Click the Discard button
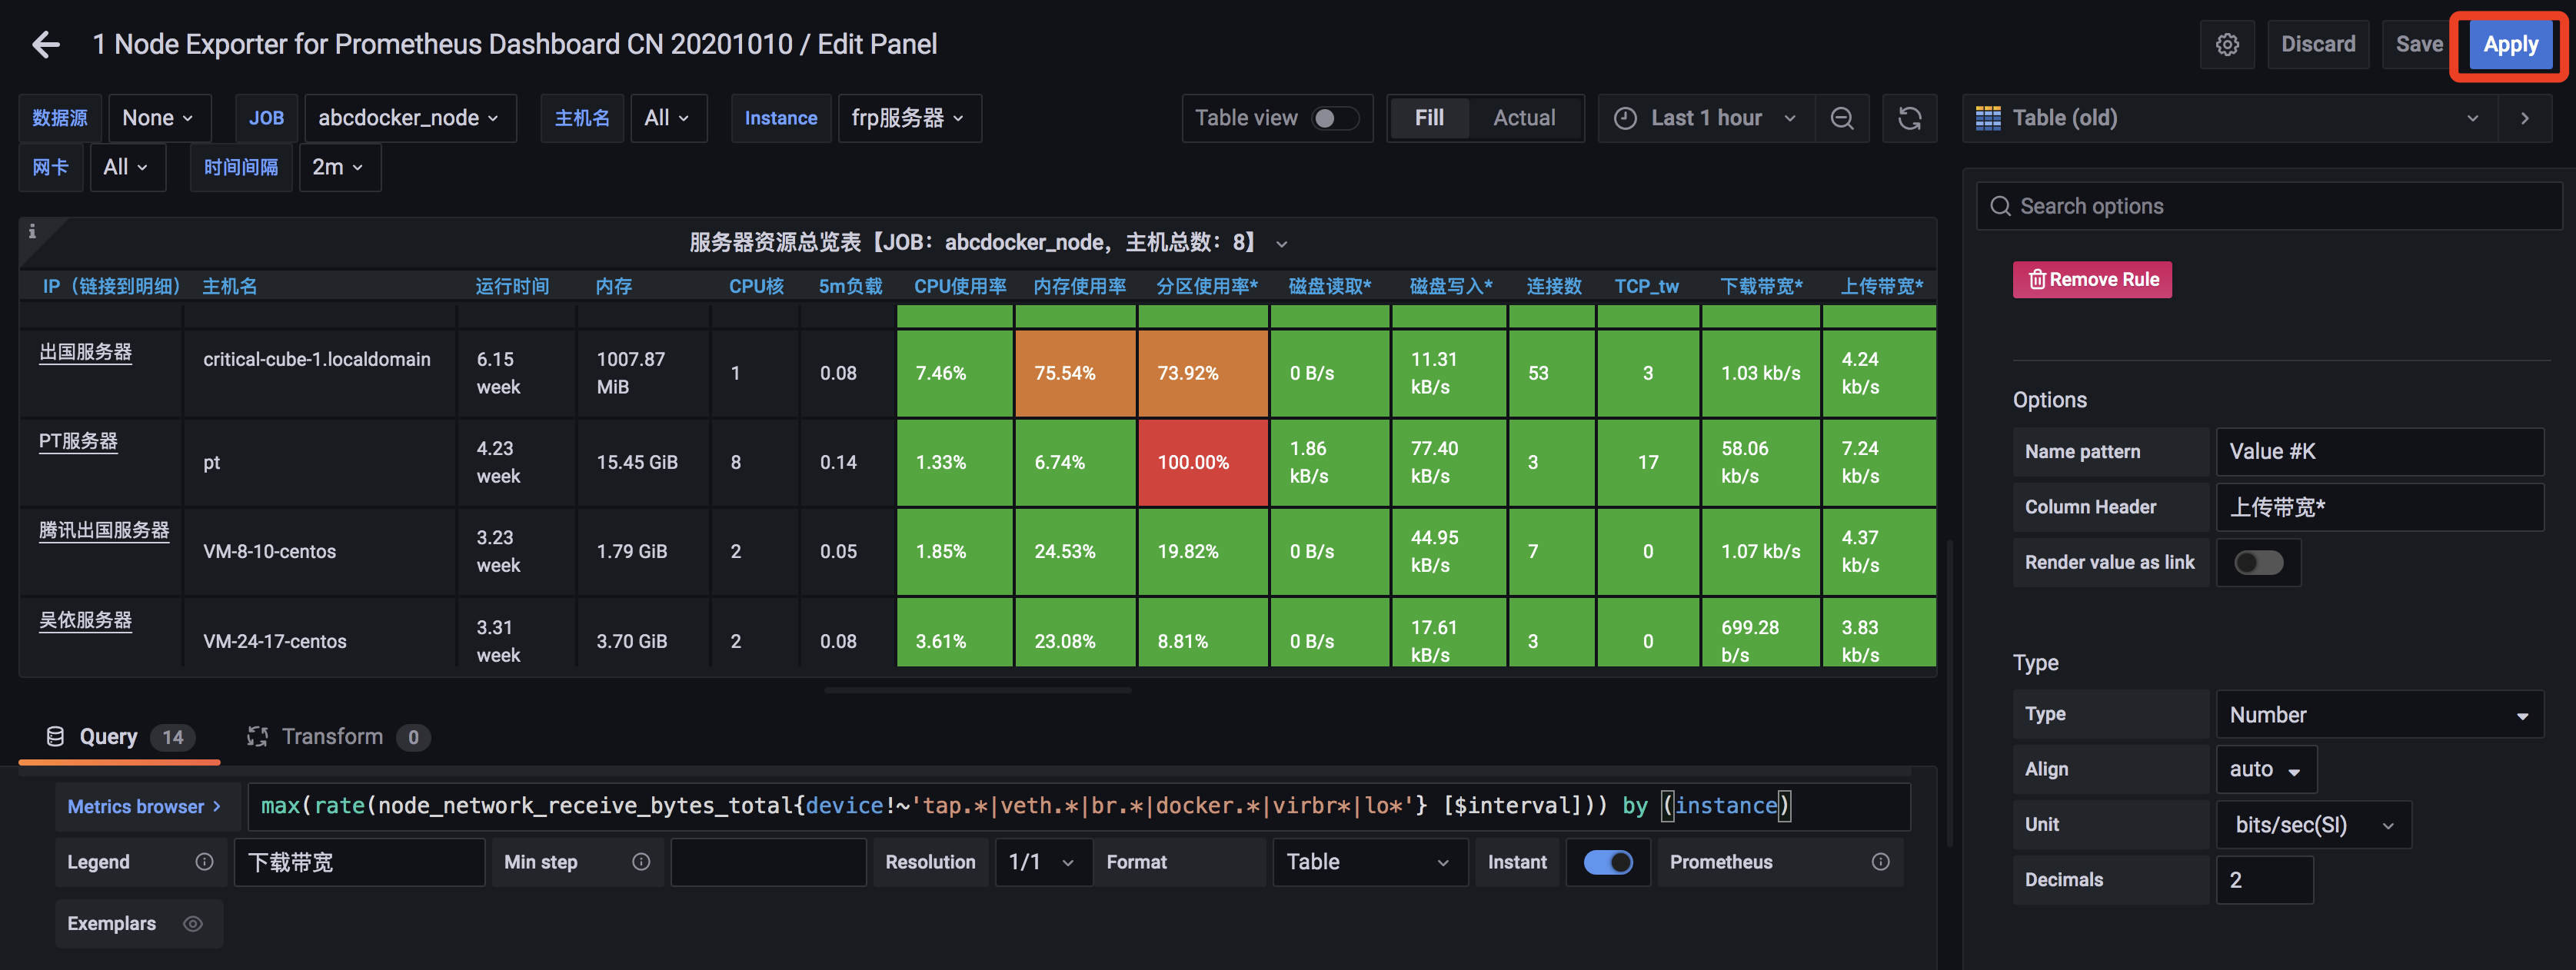The height and width of the screenshot is (970, 2576). (2317, 44)
